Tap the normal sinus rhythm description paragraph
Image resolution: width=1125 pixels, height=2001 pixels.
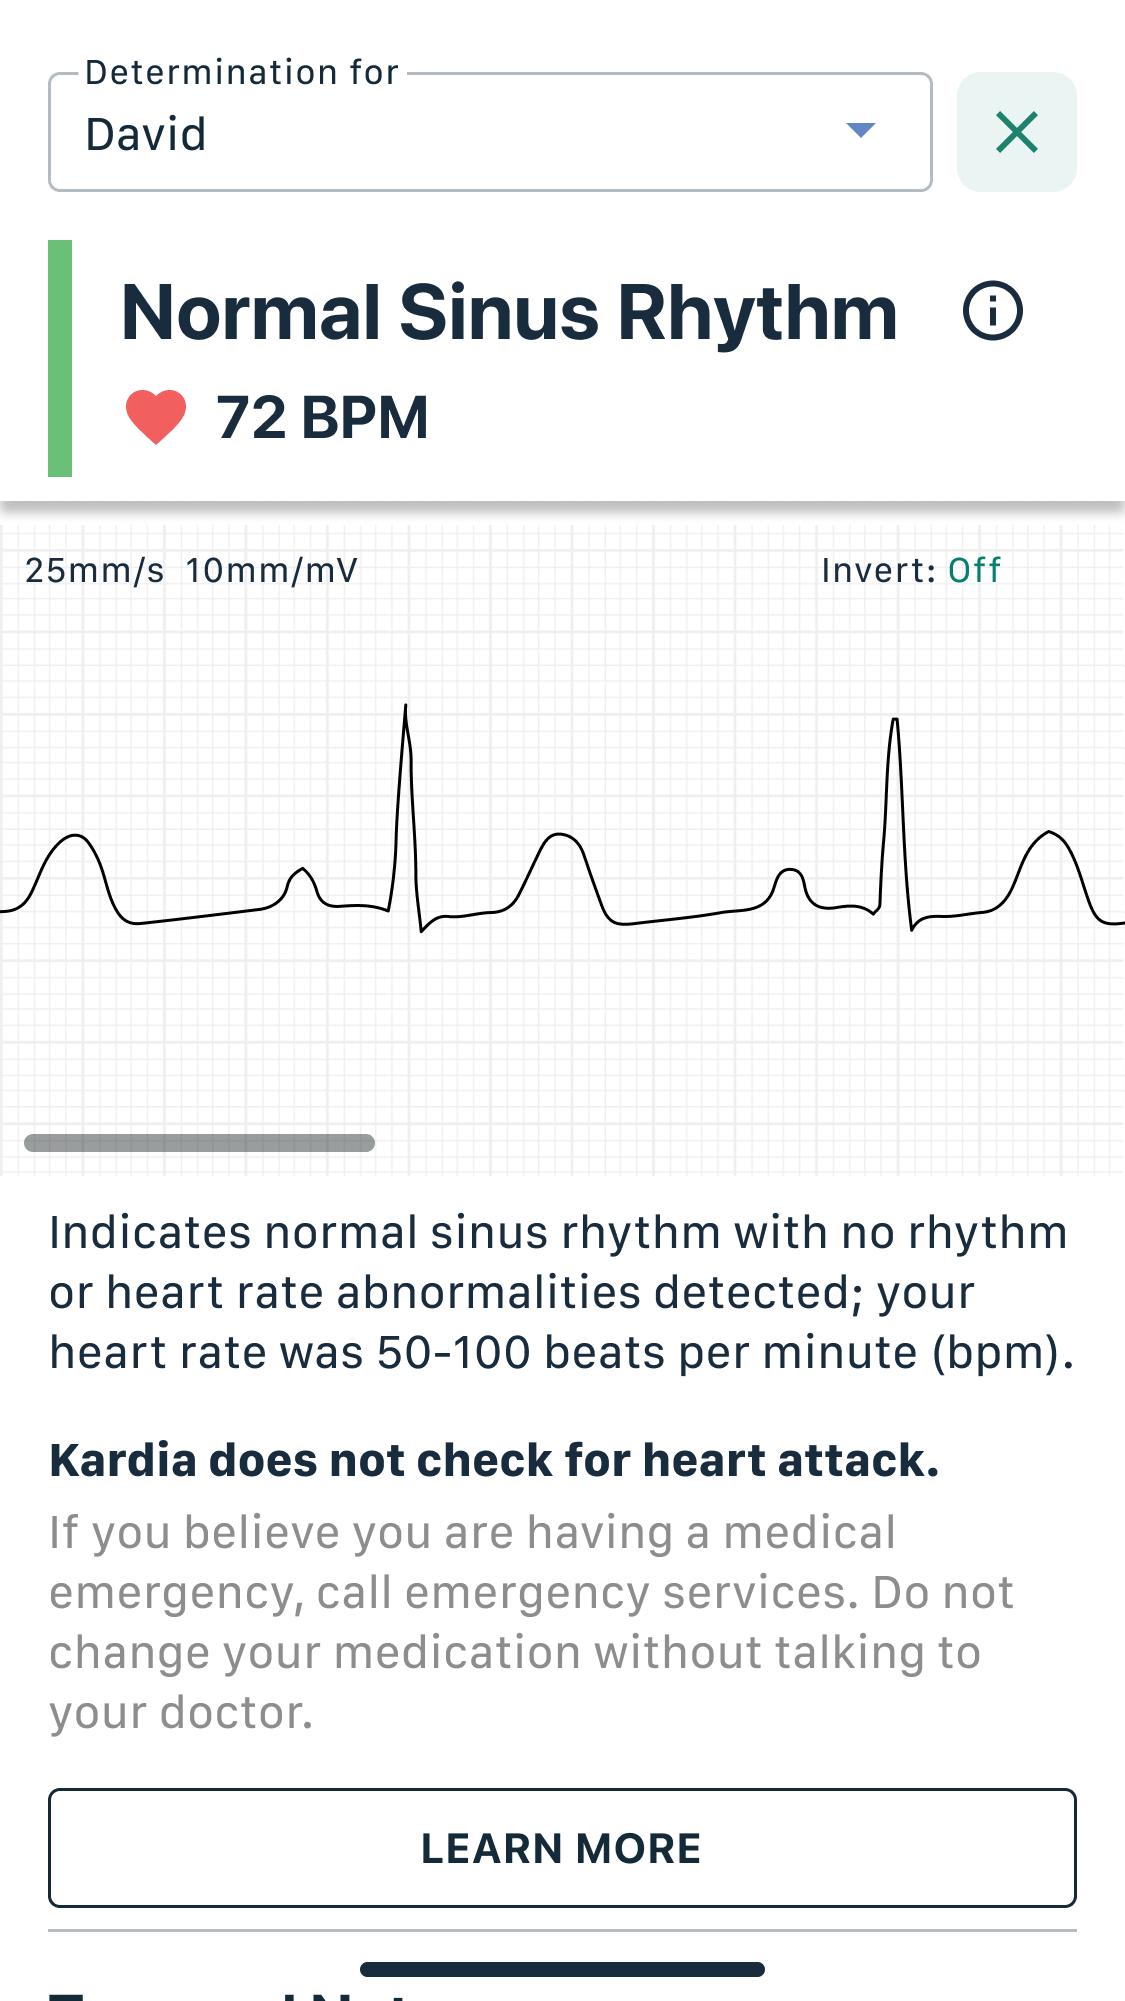click(562, 1292)
